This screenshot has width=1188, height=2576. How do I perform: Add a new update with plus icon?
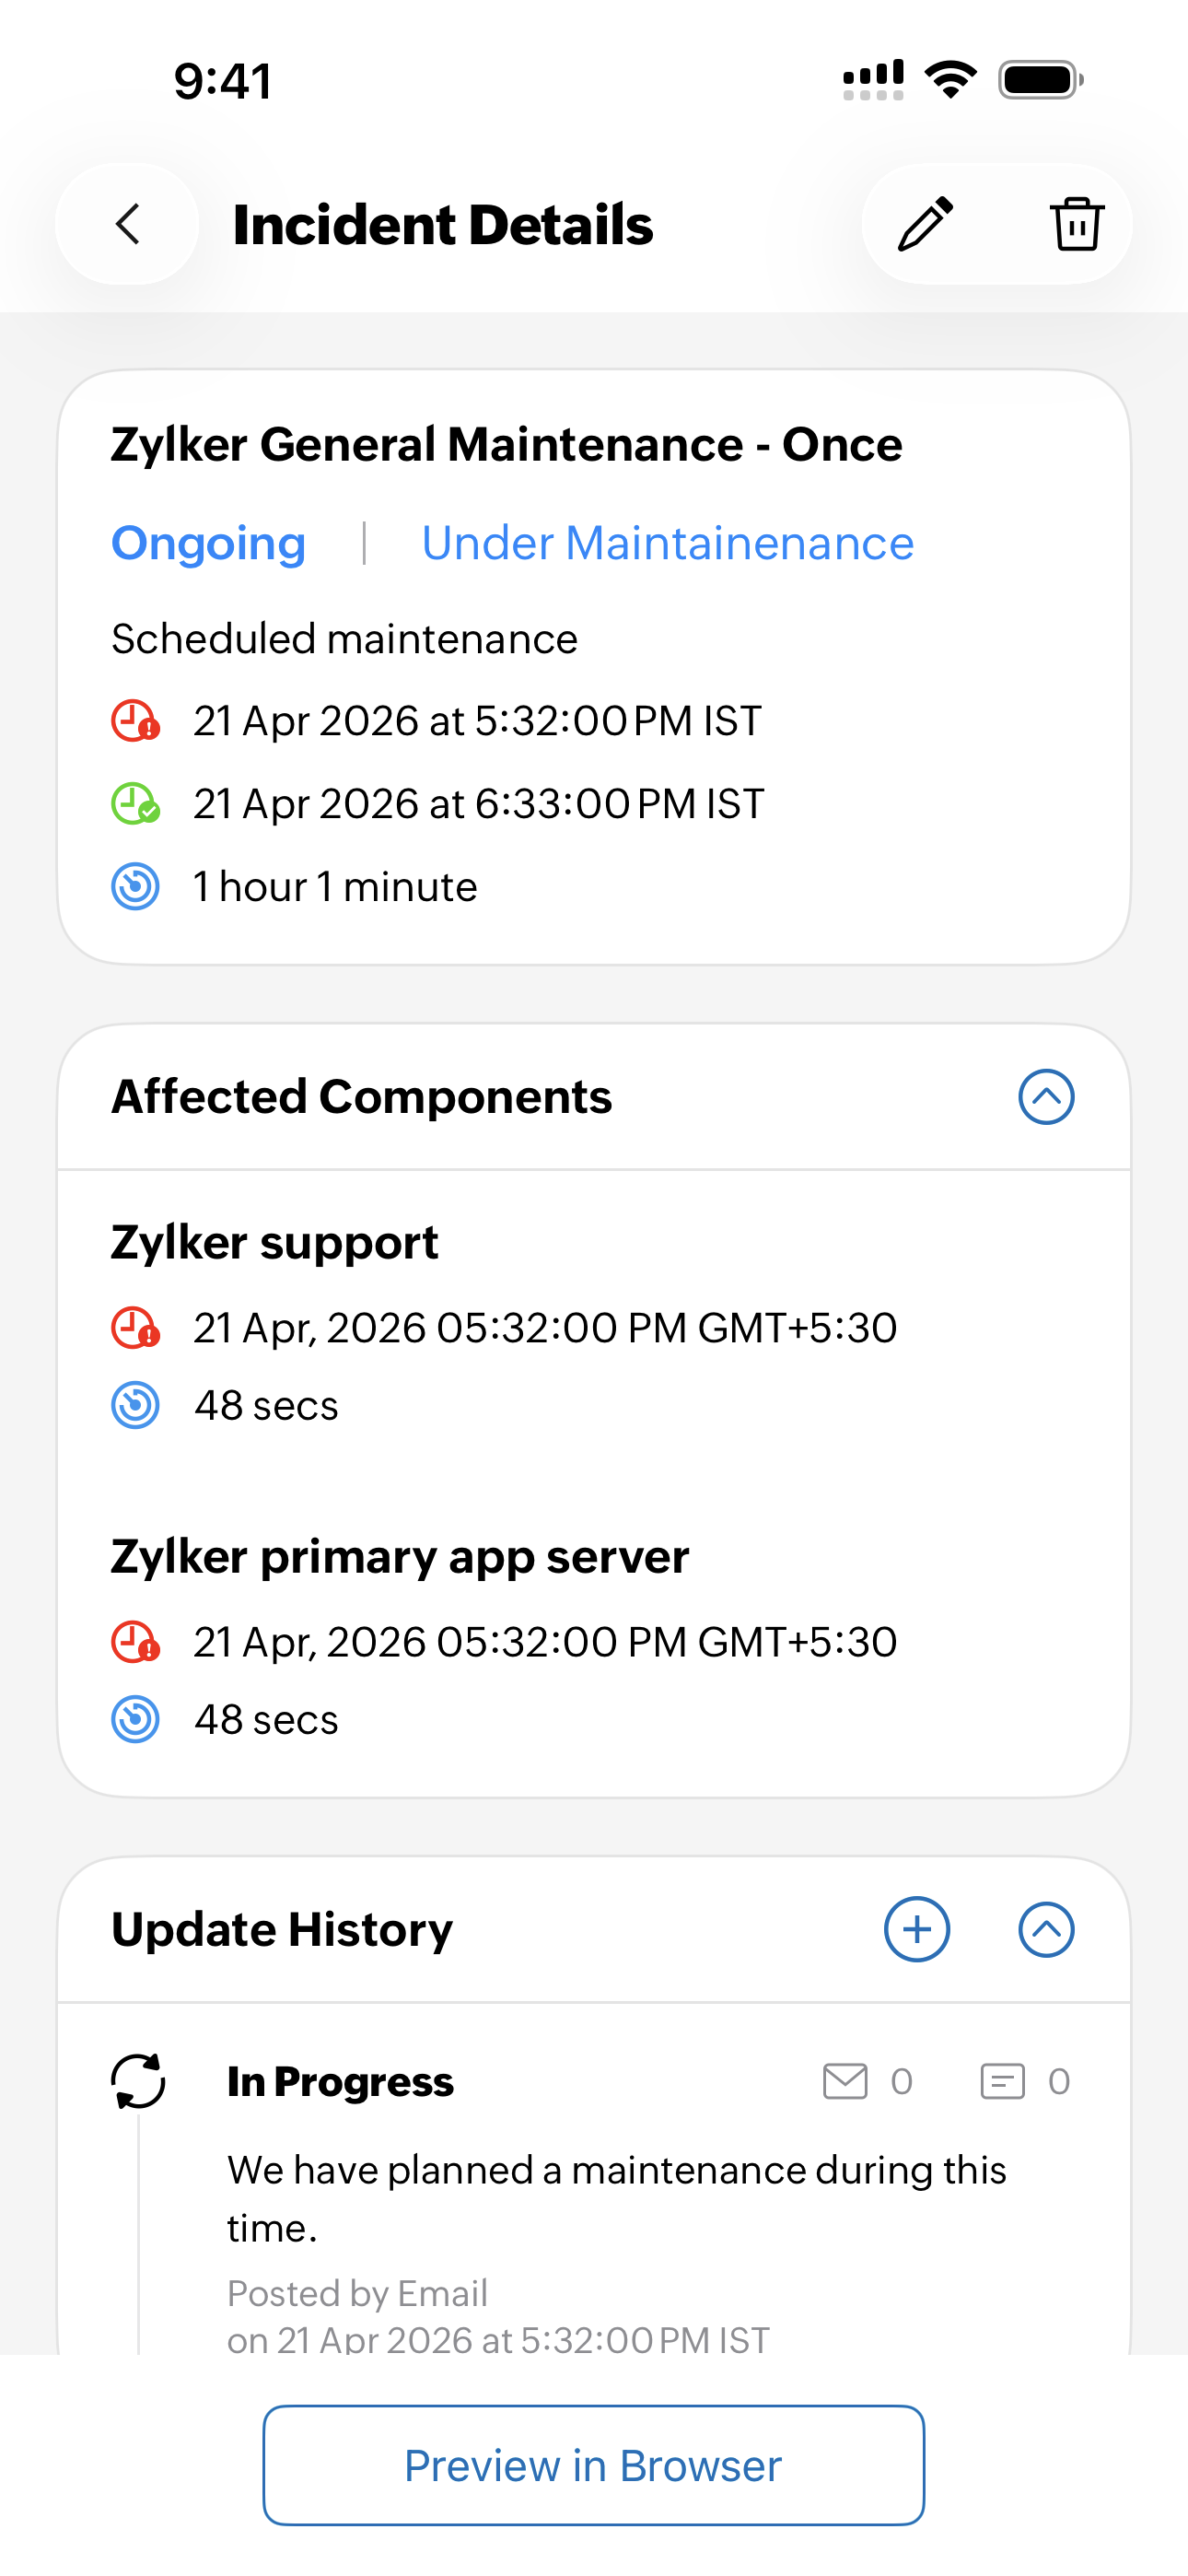tap(916, 1929)
